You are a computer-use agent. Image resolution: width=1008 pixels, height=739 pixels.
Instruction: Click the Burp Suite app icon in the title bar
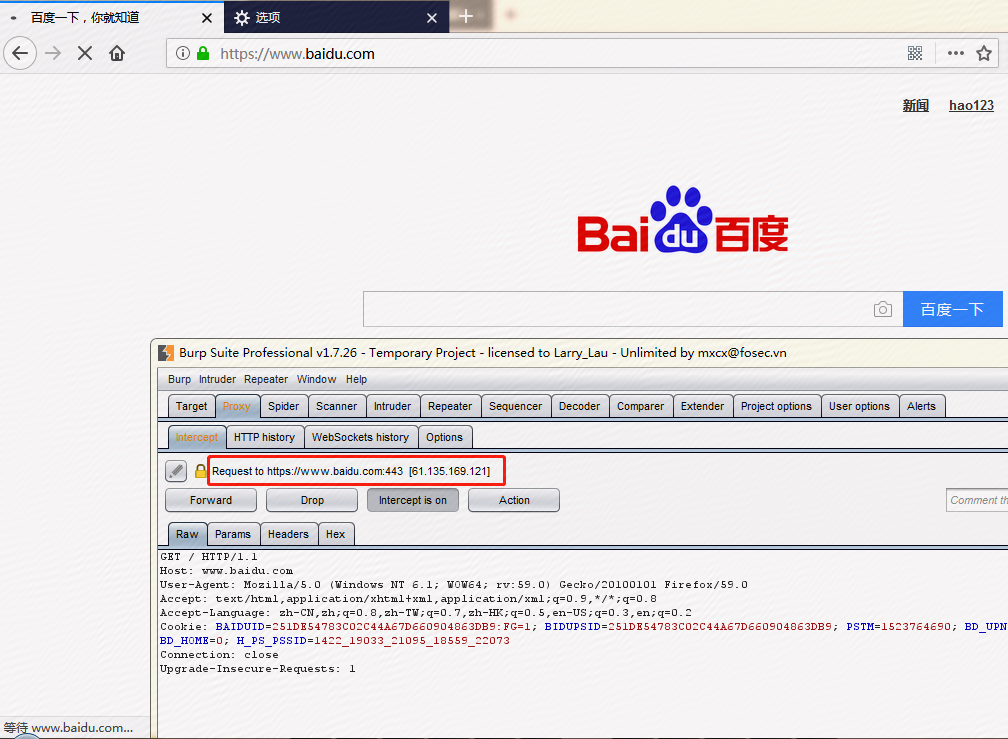tap(166, 353)
